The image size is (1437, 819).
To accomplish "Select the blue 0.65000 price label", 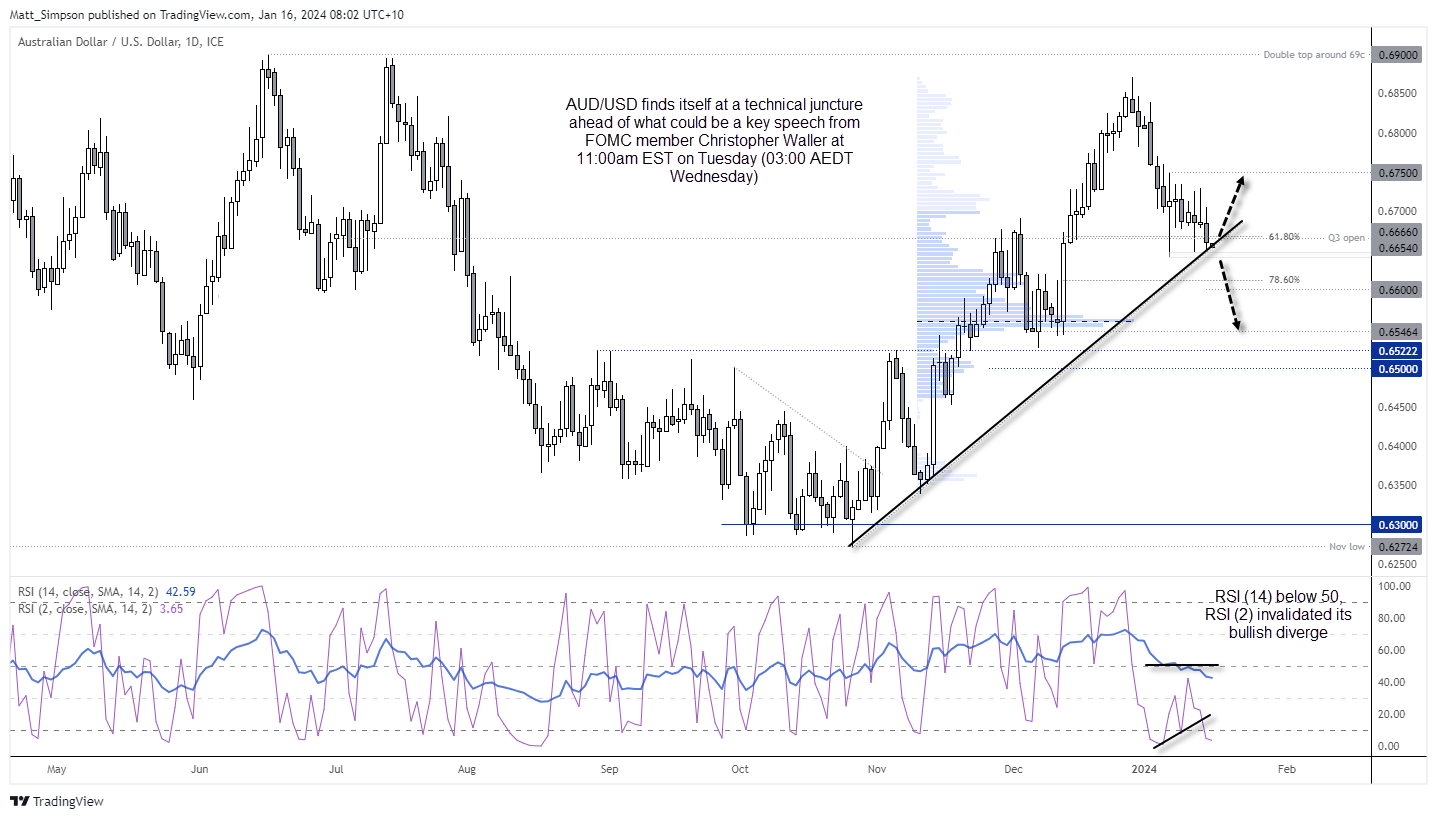I will pyautogui.click(x=1398, y=369).
